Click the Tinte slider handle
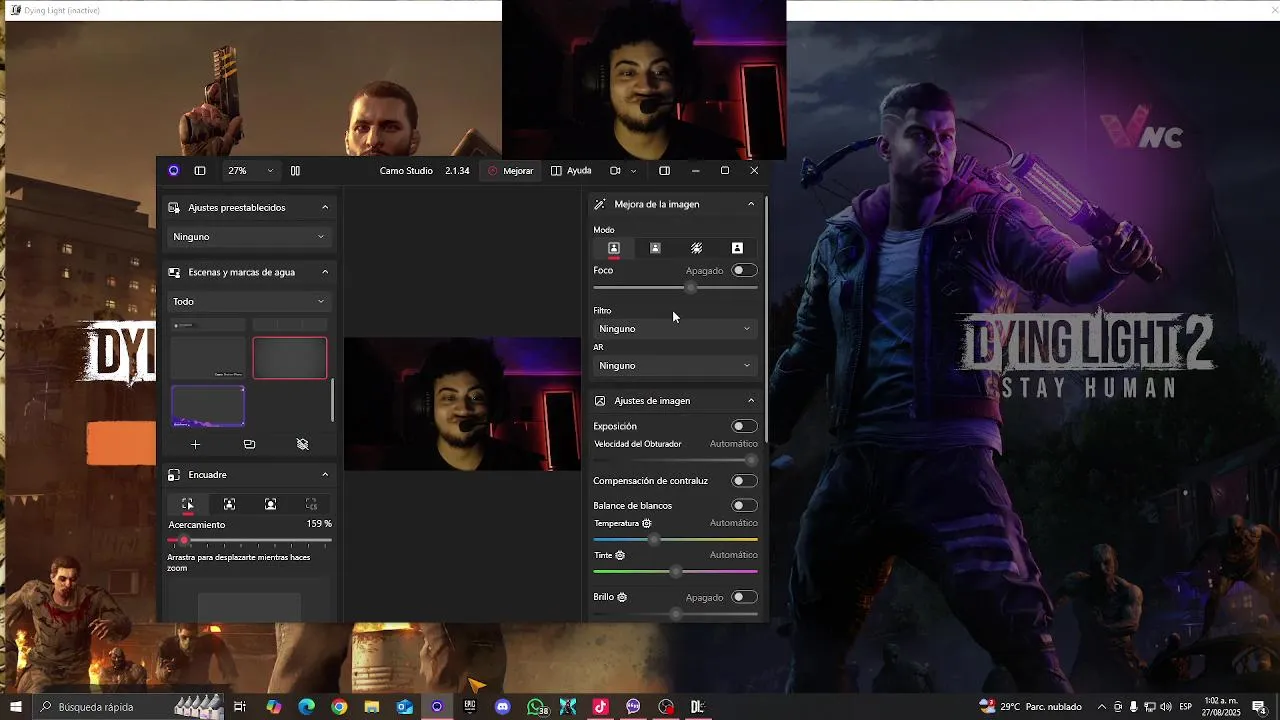The height and width of the screenshot is (720, 1280). [x=676, y=572]
